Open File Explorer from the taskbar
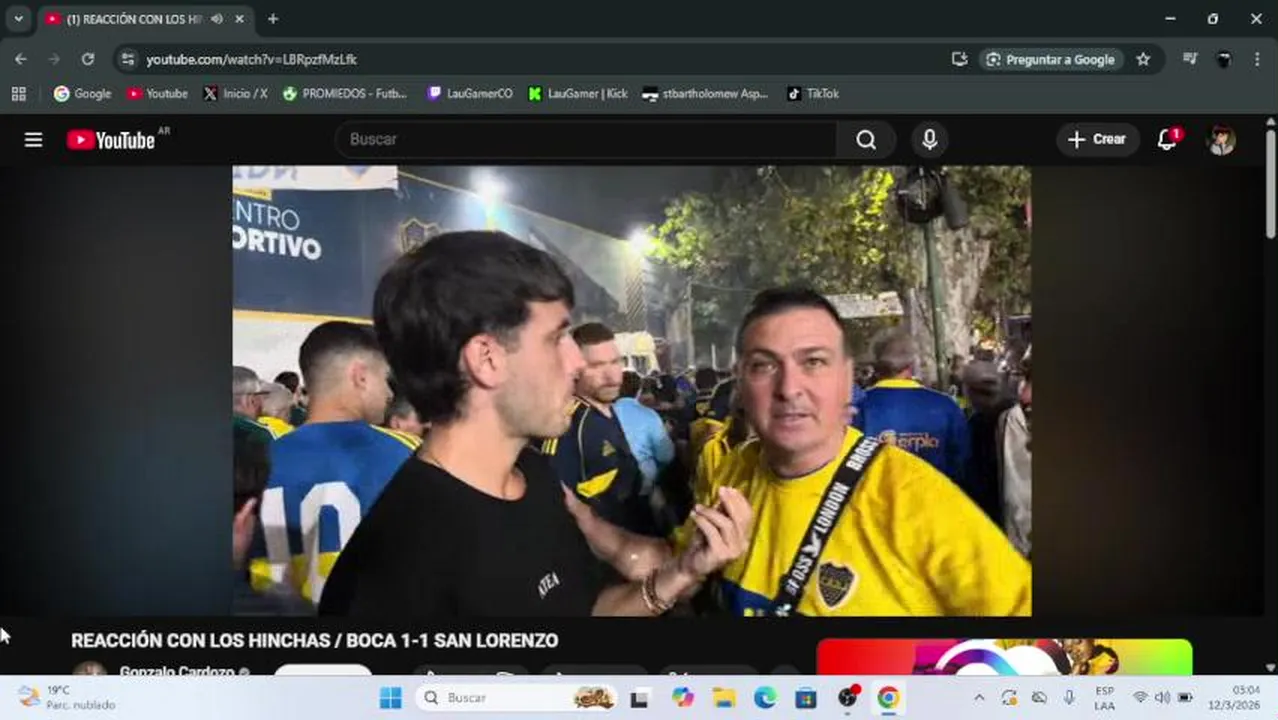 pos(724,698)
